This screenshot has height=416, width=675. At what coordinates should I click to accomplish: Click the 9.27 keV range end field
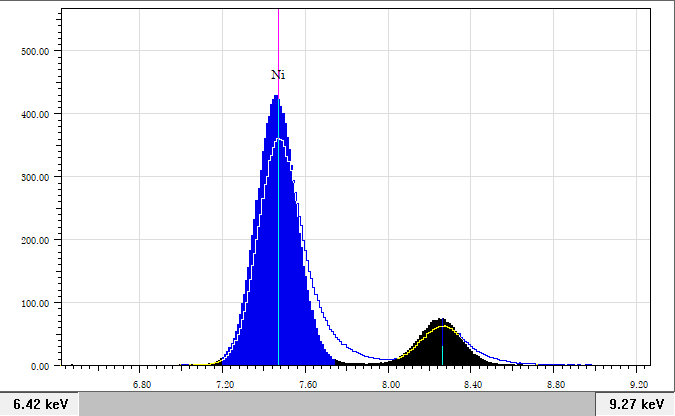(x=636, y=404)
